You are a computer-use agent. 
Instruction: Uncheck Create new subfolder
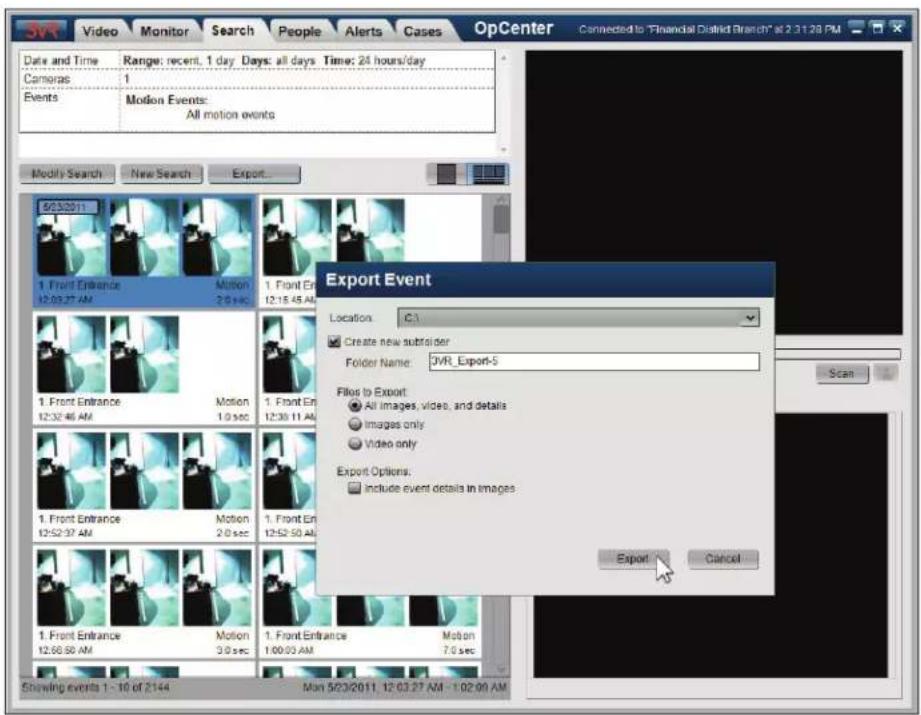click(334, 341)
